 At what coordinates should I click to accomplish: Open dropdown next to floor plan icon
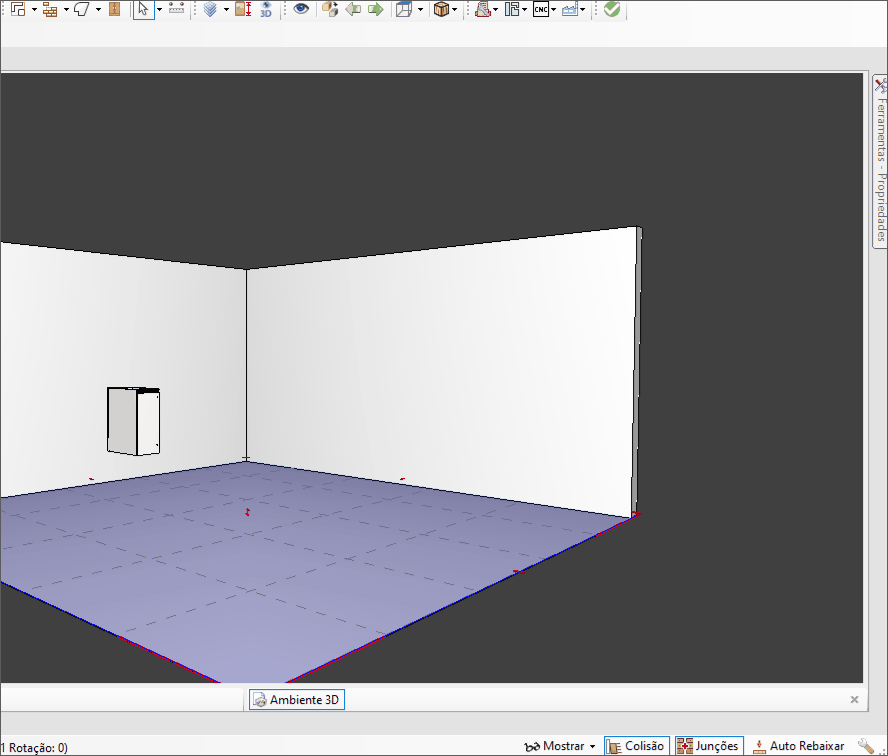coord(34,10)
